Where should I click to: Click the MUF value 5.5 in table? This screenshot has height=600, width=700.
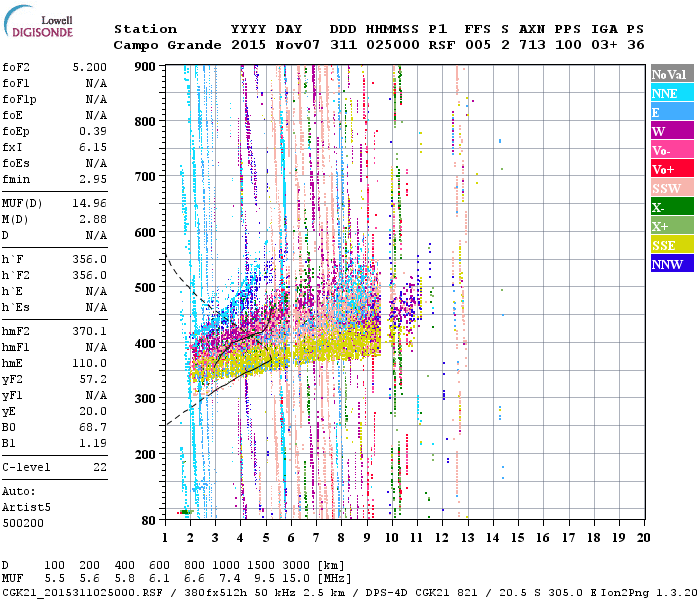(x=54, y=579)
